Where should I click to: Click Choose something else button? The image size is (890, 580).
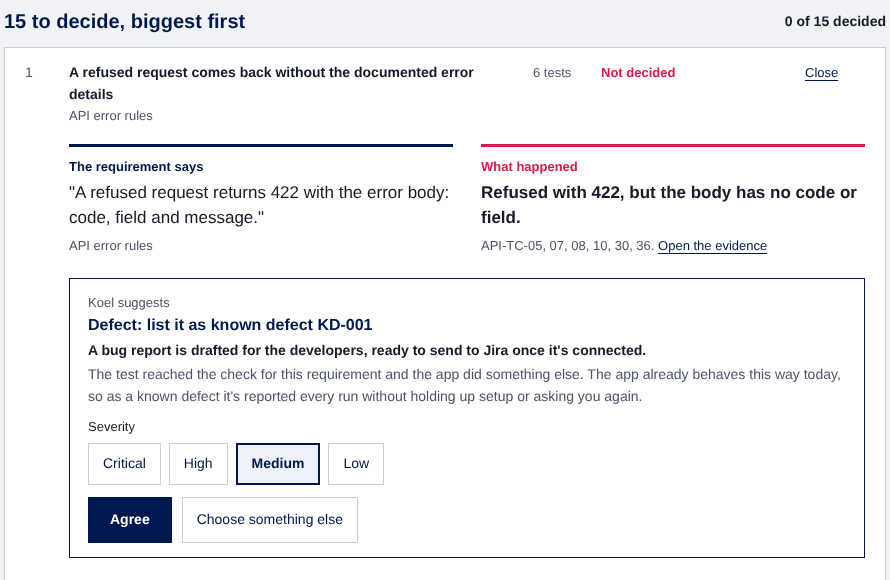click(x=270, y=520)
